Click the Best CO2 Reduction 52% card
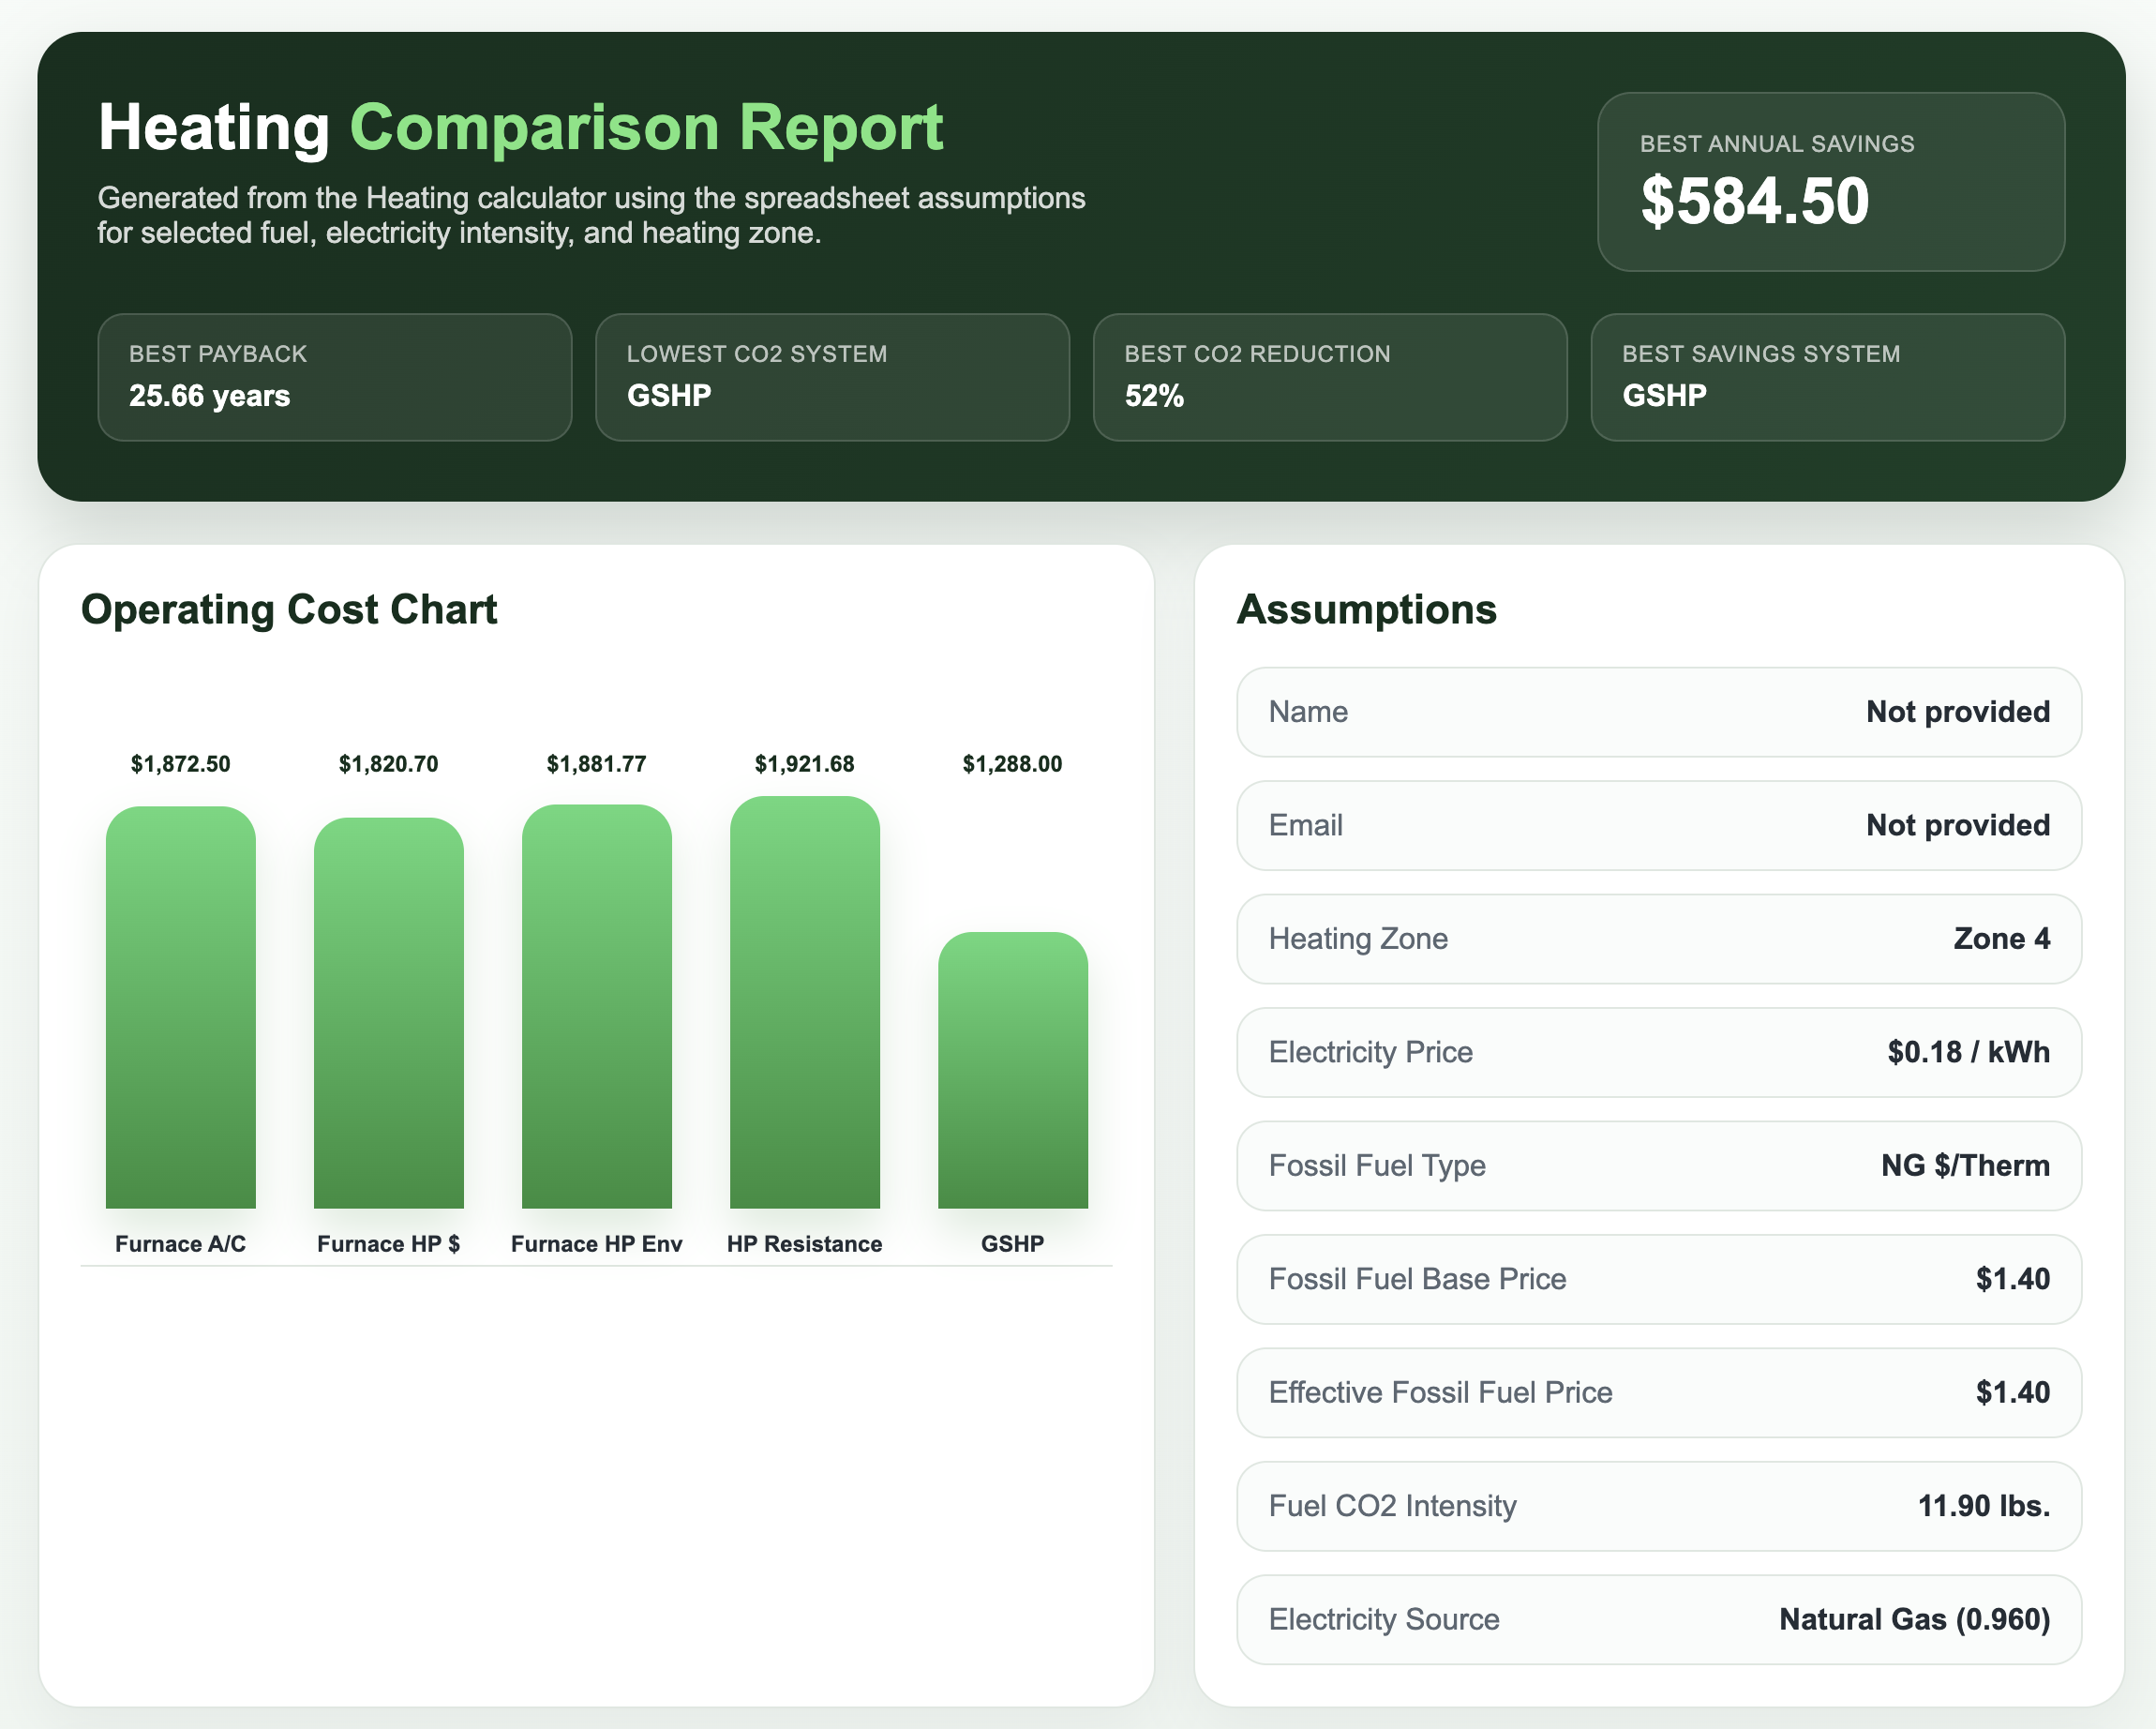Image resolution: width=2156 pixels, height=1729 pixels. [x=1330, y=377]
